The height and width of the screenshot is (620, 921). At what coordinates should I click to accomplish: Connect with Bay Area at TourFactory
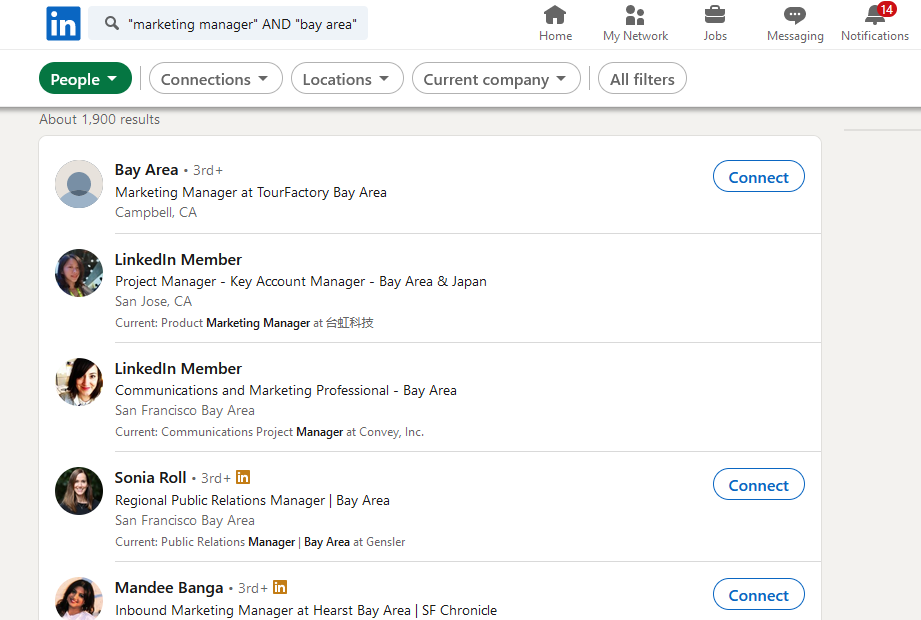pos(758,176)
